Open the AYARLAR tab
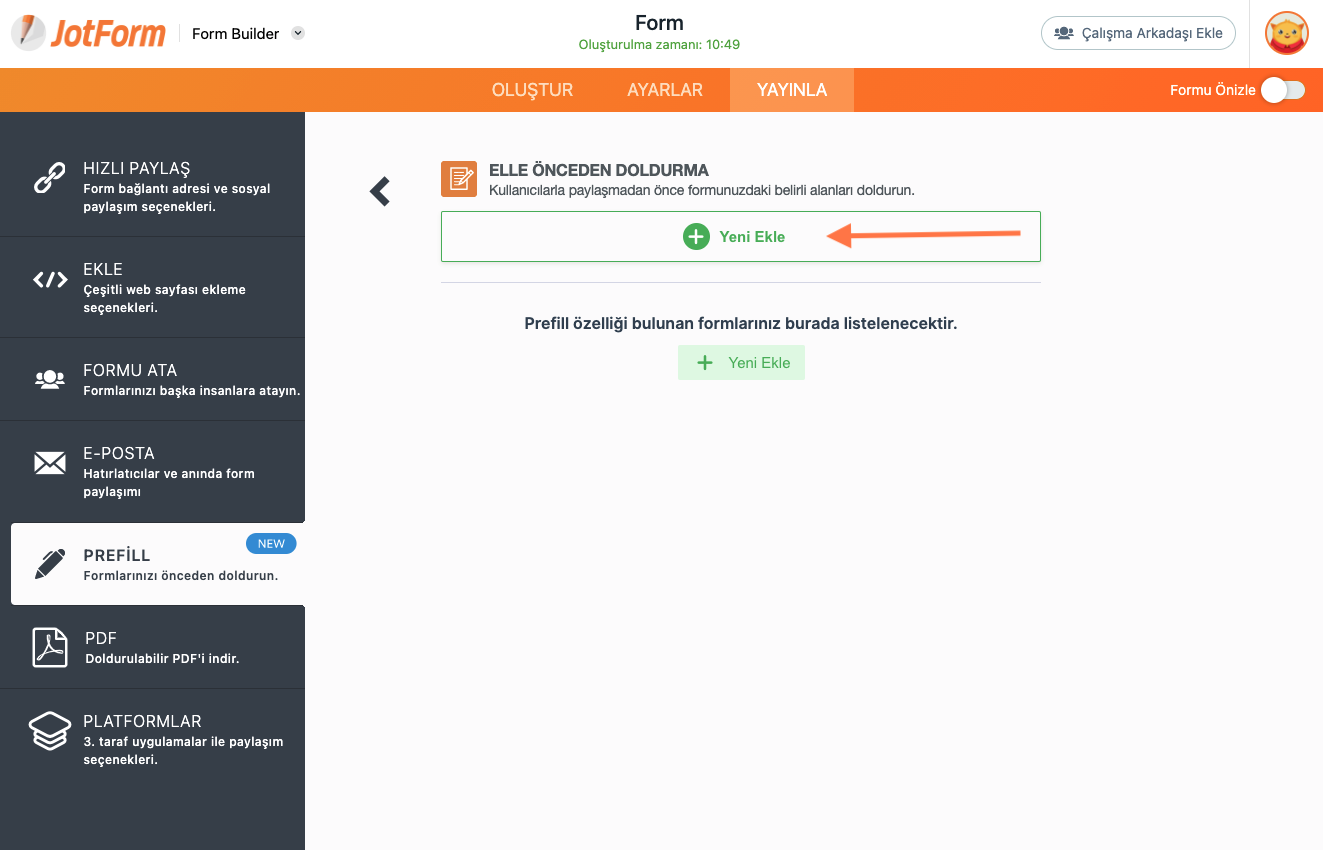Viewport: 1323px width, 850px height. tap(665, 90)
